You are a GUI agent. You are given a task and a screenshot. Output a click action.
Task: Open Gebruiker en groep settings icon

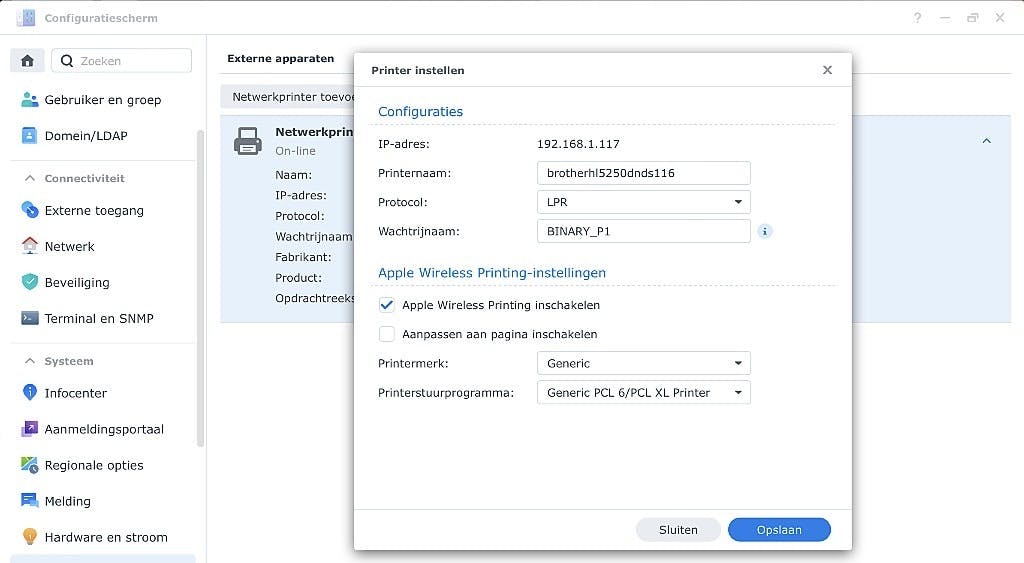click(x=29, y=100)
